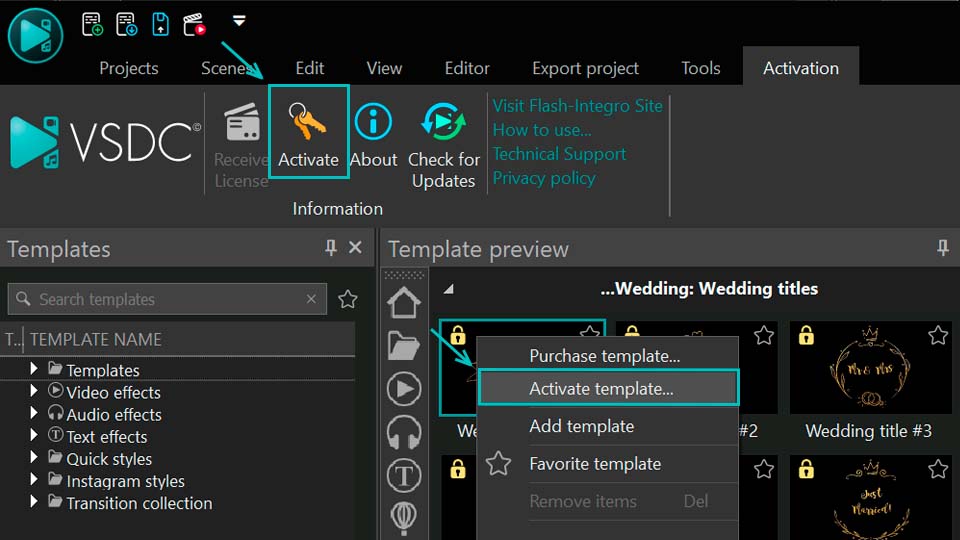This screenshot has width=960, height=540.
Task: Click the balloon icon in preview sidebar
Action: tap(404, 518)
